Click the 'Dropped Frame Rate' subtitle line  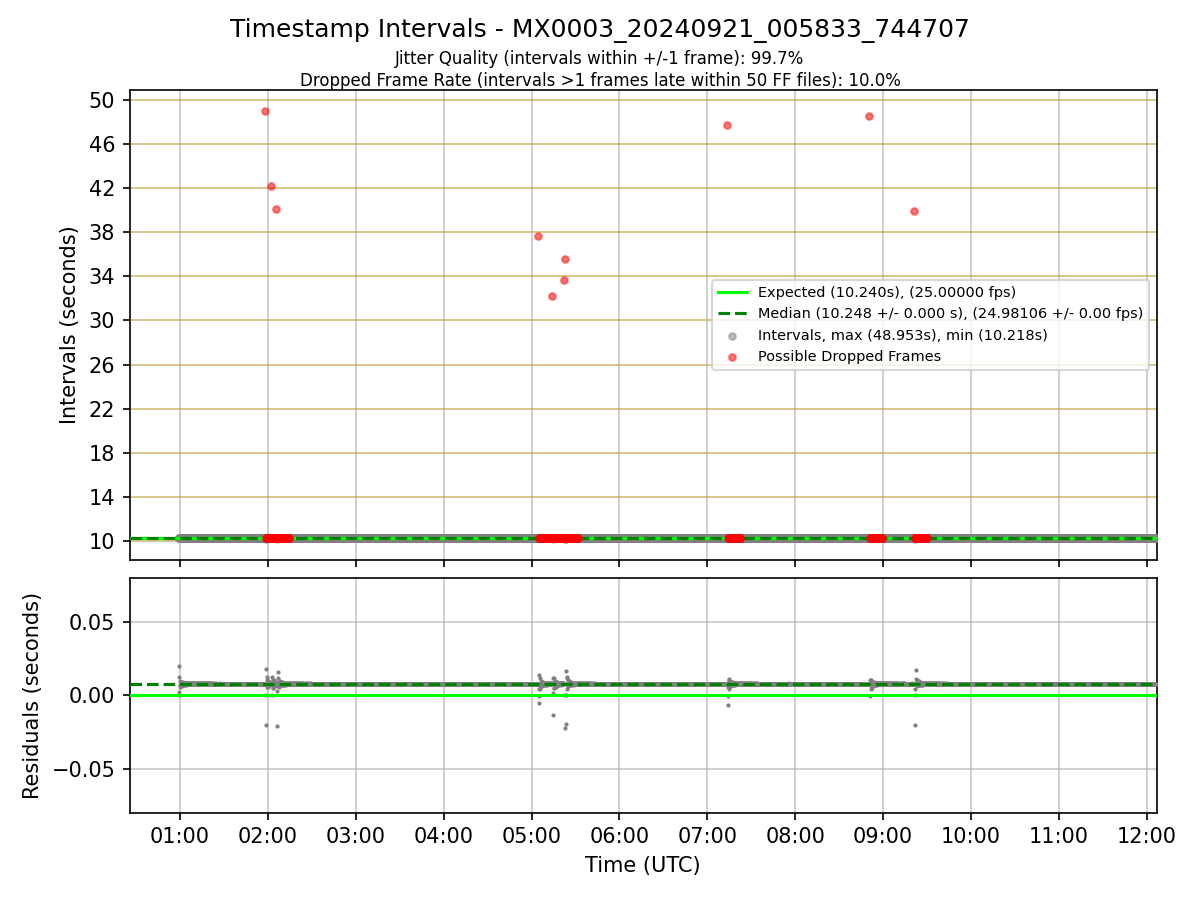pyautogui.click(x=599, y=80)
